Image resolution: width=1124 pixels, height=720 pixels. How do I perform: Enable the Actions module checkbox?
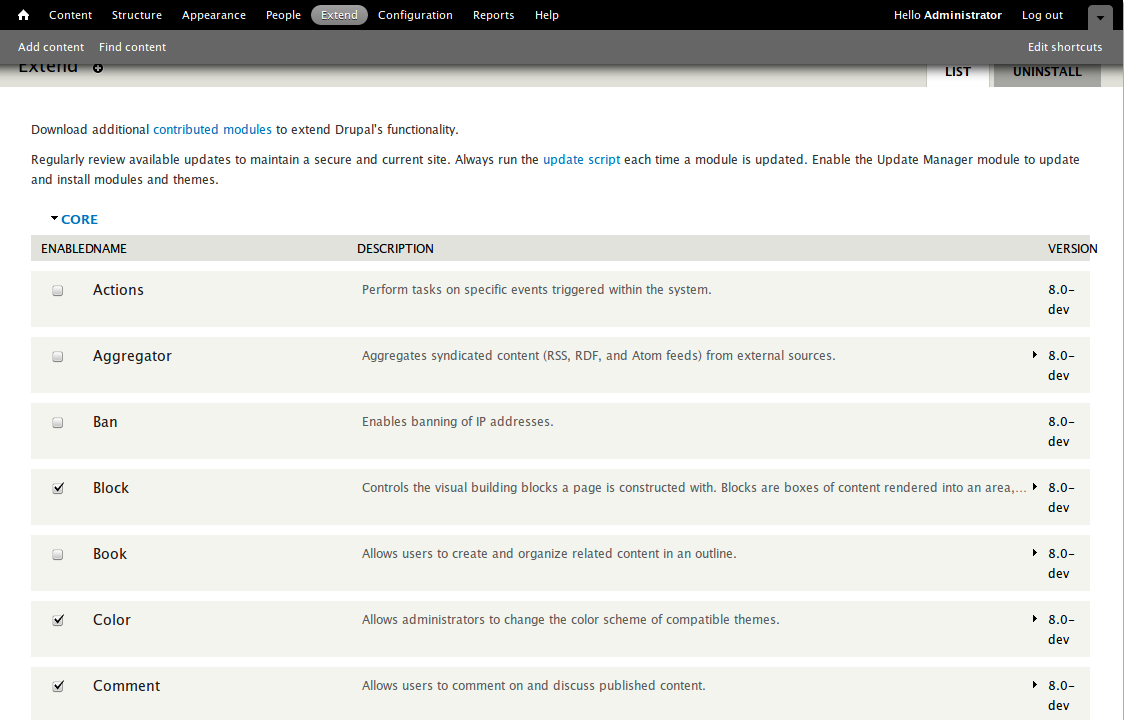click(58, 290)
